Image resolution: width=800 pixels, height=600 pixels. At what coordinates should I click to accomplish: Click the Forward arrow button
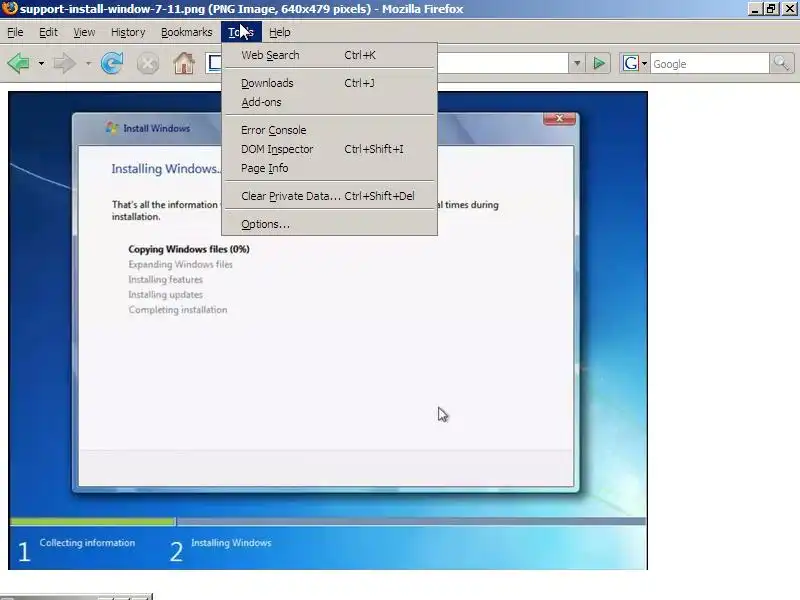point(64,64)
